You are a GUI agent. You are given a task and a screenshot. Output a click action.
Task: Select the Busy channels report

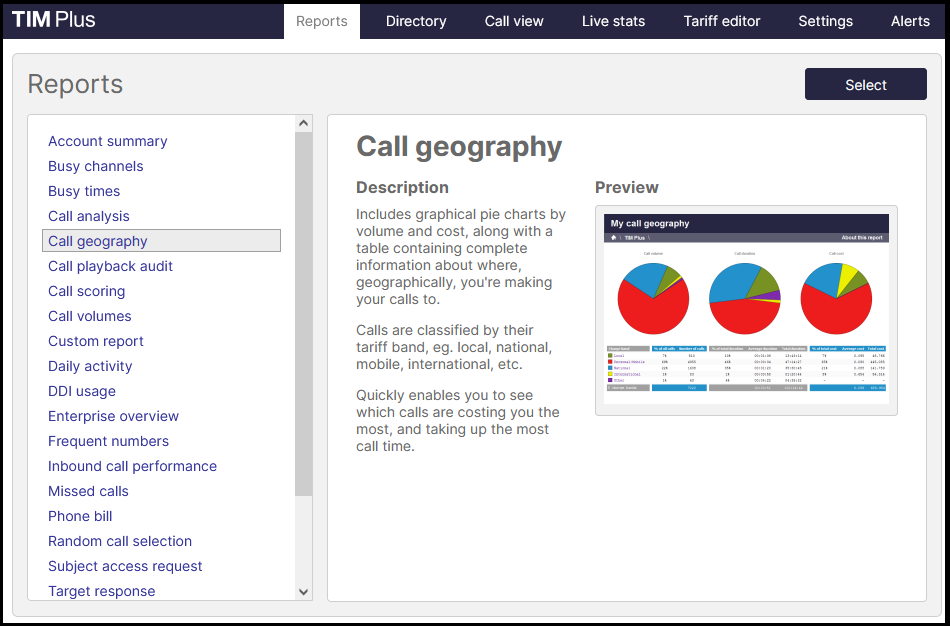[x=95, y=166]
